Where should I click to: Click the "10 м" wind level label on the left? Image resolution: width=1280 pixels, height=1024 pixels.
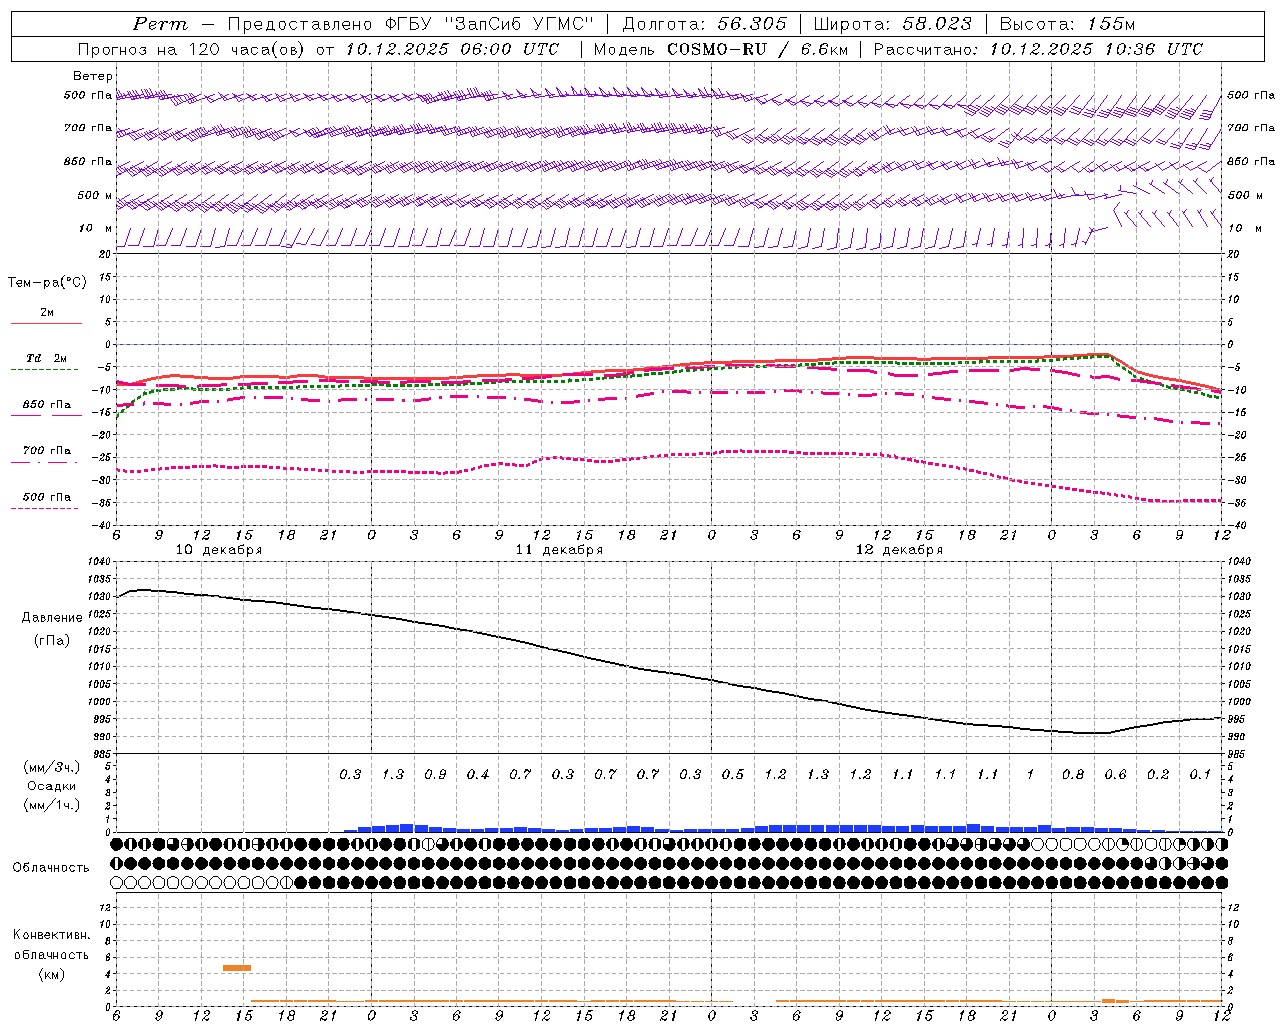[x=95, y=229]
